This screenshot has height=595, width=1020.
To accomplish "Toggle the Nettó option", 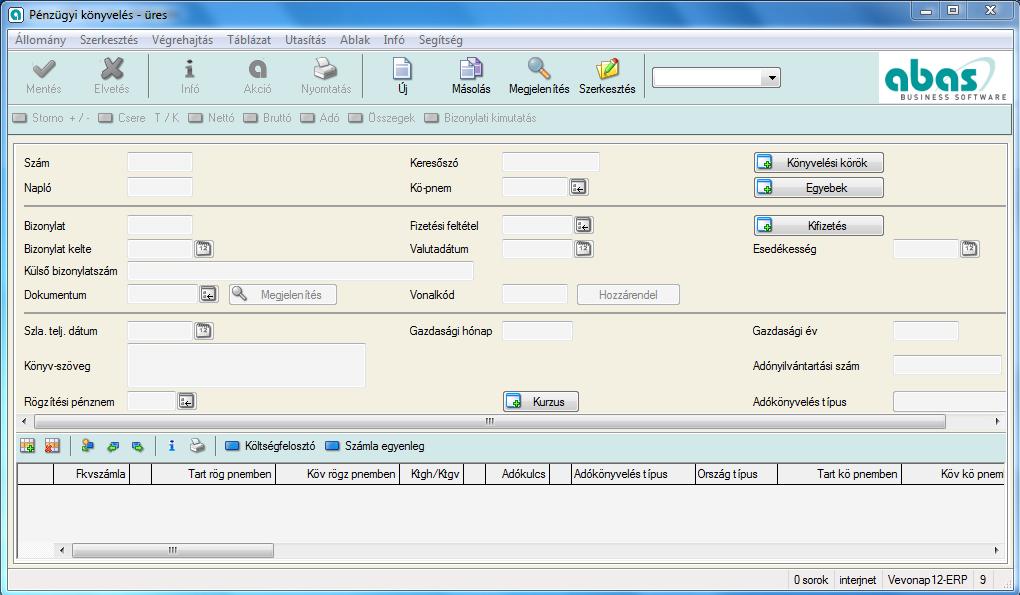I will tap(211, 118).
